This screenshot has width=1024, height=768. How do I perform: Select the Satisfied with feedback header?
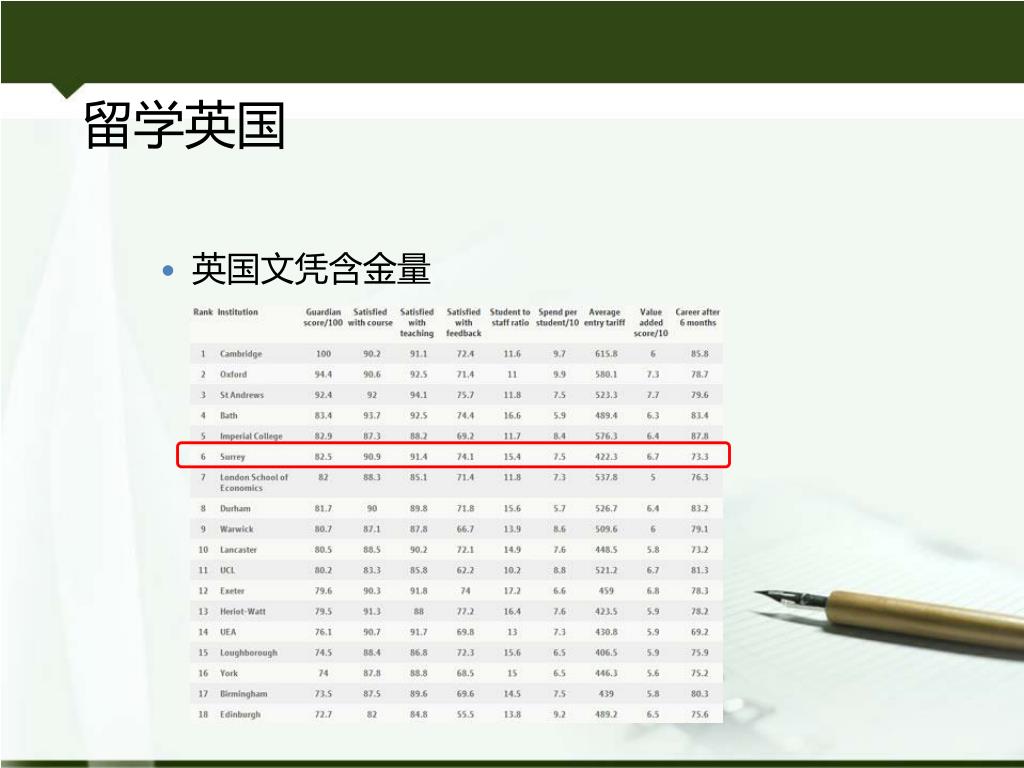coord(464,323)
